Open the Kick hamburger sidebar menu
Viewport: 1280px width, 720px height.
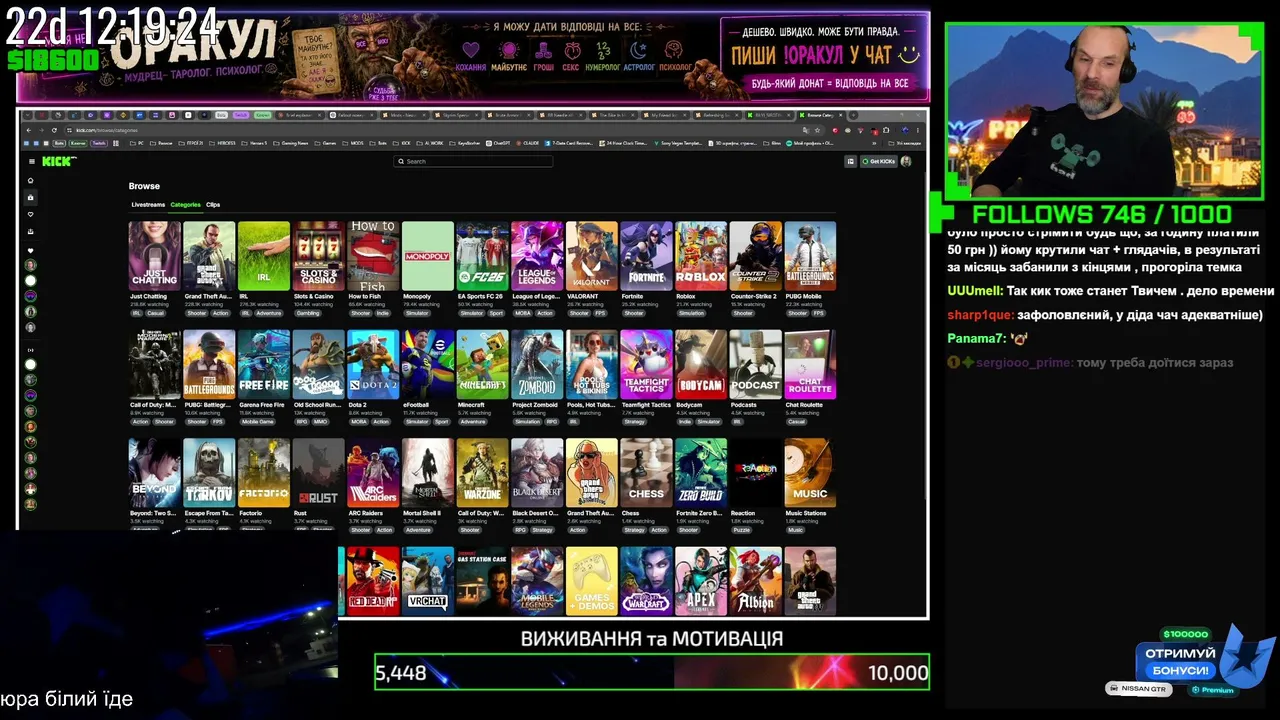tap(31, 161)
